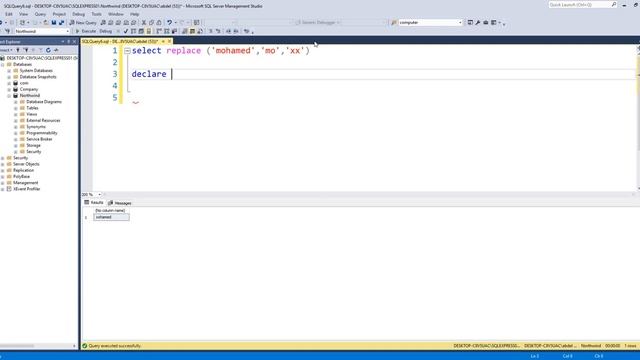Open the Help menu
Screen dimensions: 640x360
pos(134,14)
